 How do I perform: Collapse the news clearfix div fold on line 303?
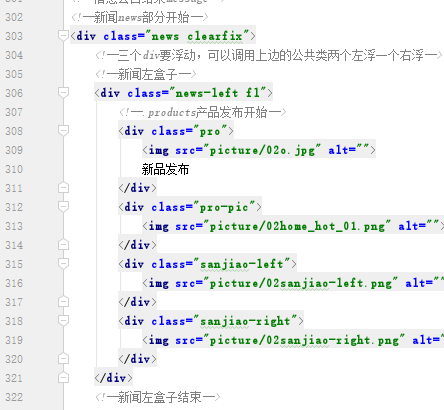pos(63,35)
